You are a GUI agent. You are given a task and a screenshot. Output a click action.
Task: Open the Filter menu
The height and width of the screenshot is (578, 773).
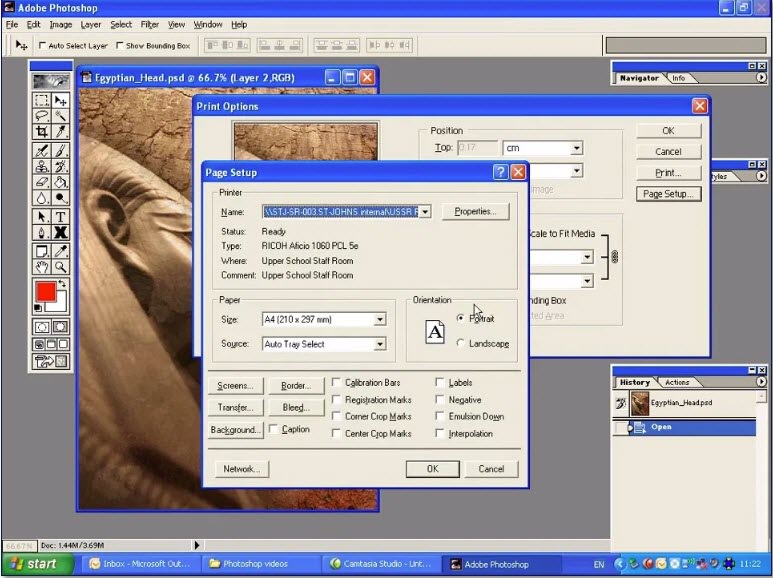[x=150, y=24]
